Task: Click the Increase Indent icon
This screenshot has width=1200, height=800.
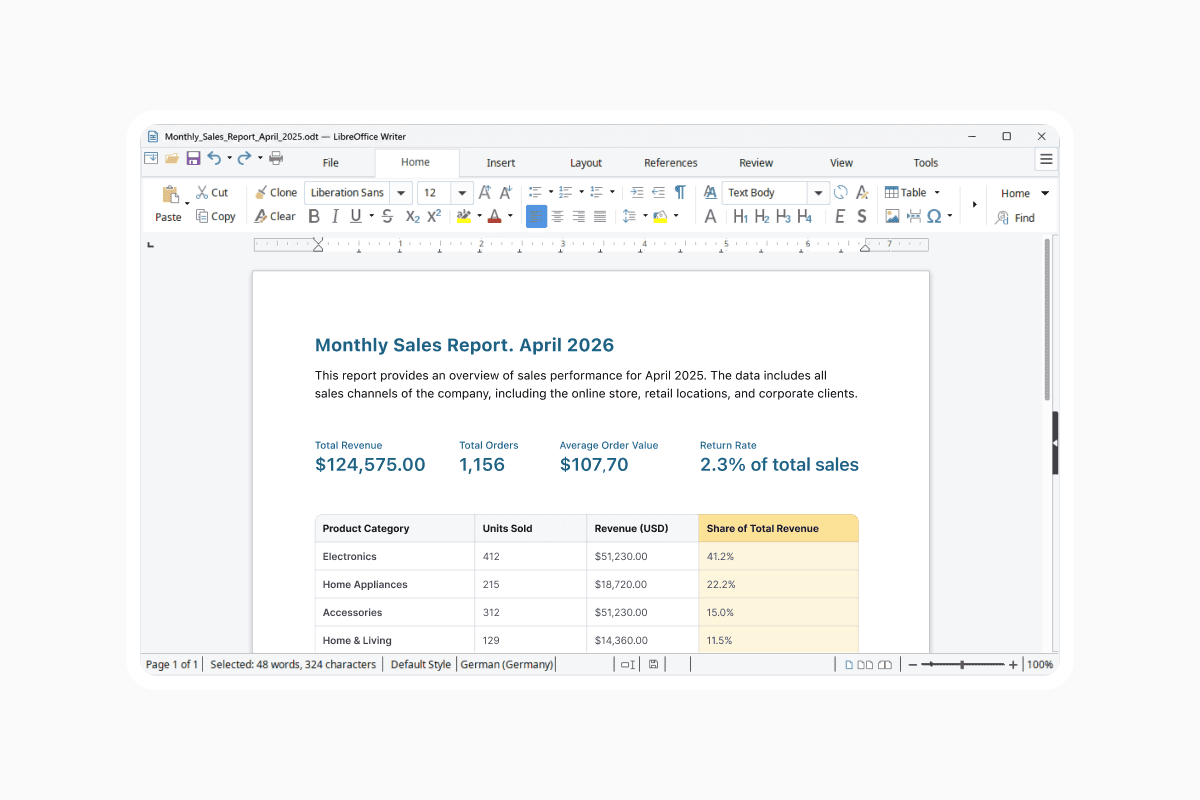Action: click(637, 192)
